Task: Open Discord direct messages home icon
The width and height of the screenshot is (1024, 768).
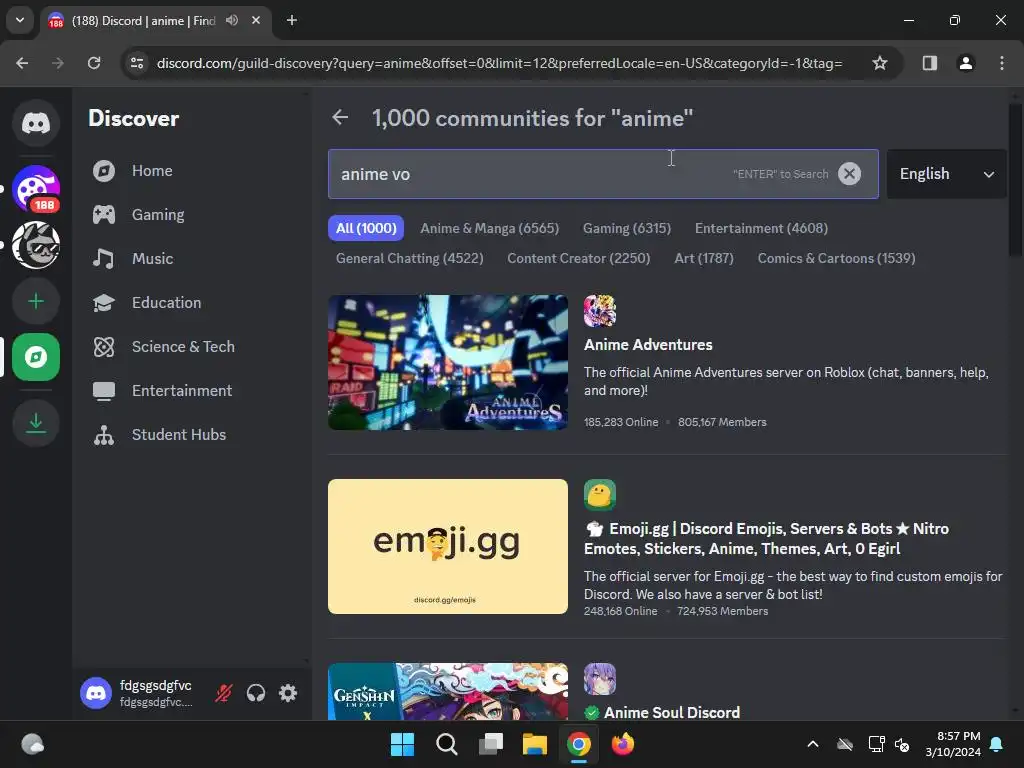Action: 36,123
